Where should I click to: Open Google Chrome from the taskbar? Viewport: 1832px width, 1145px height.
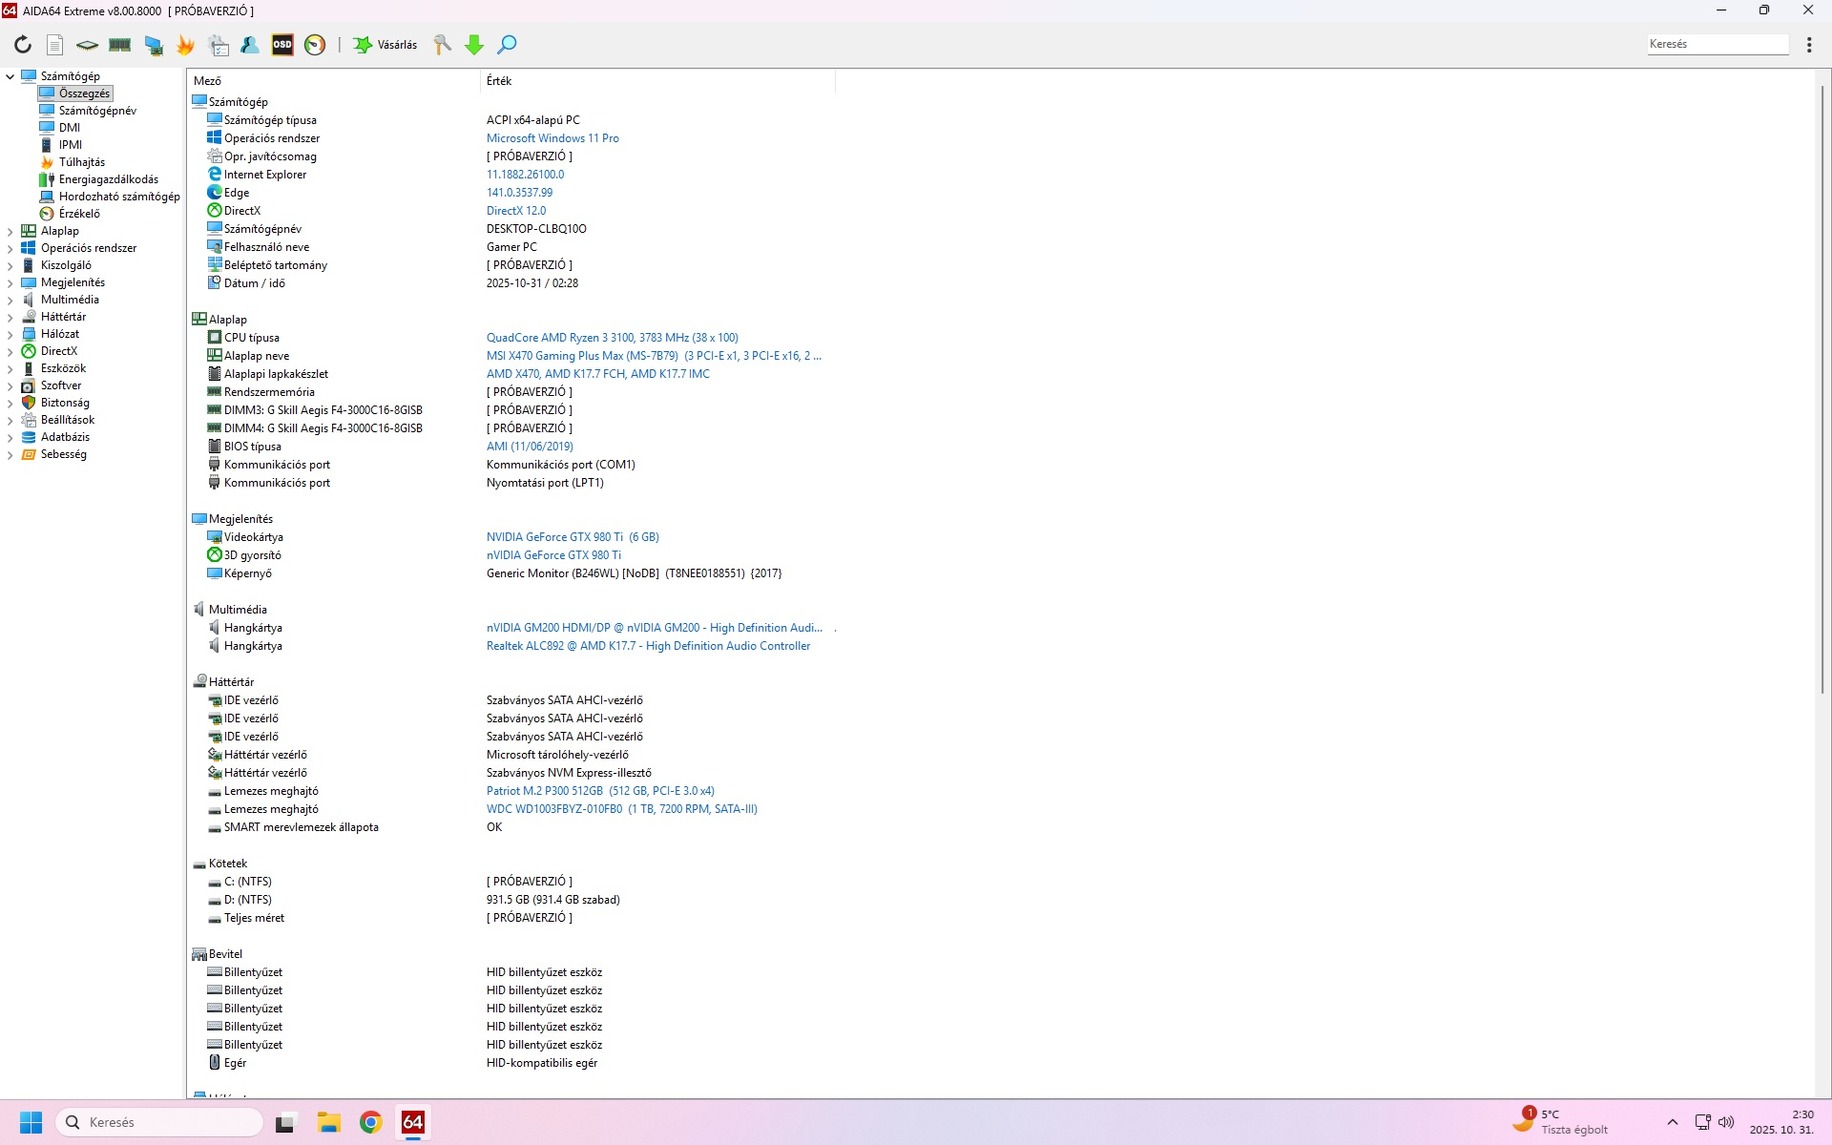(x=371, y=1122)
